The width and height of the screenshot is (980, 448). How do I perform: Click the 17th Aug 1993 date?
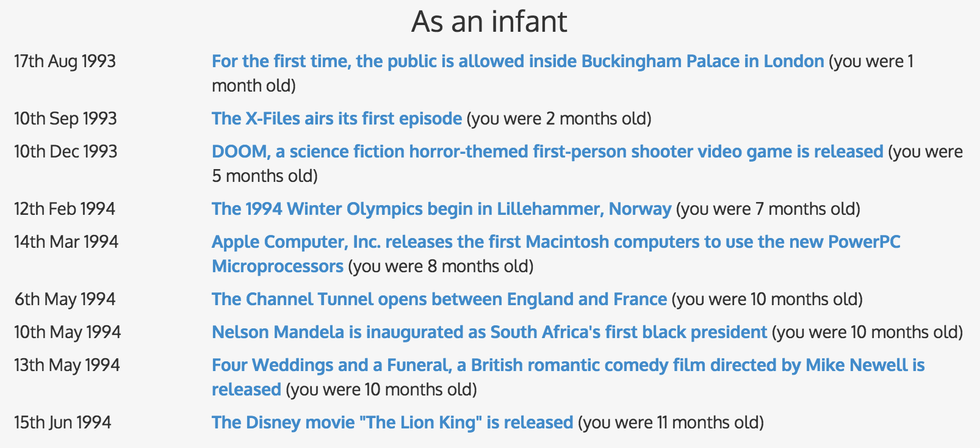click(x=65, y=61)
